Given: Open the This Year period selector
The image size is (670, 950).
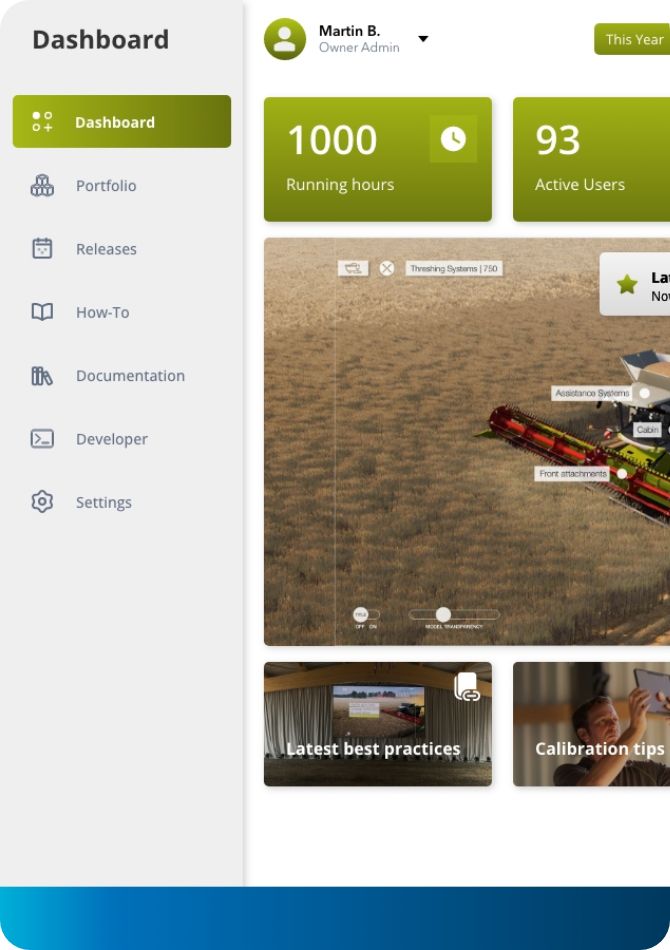Looking at the screenshot, I should point(632,39).
